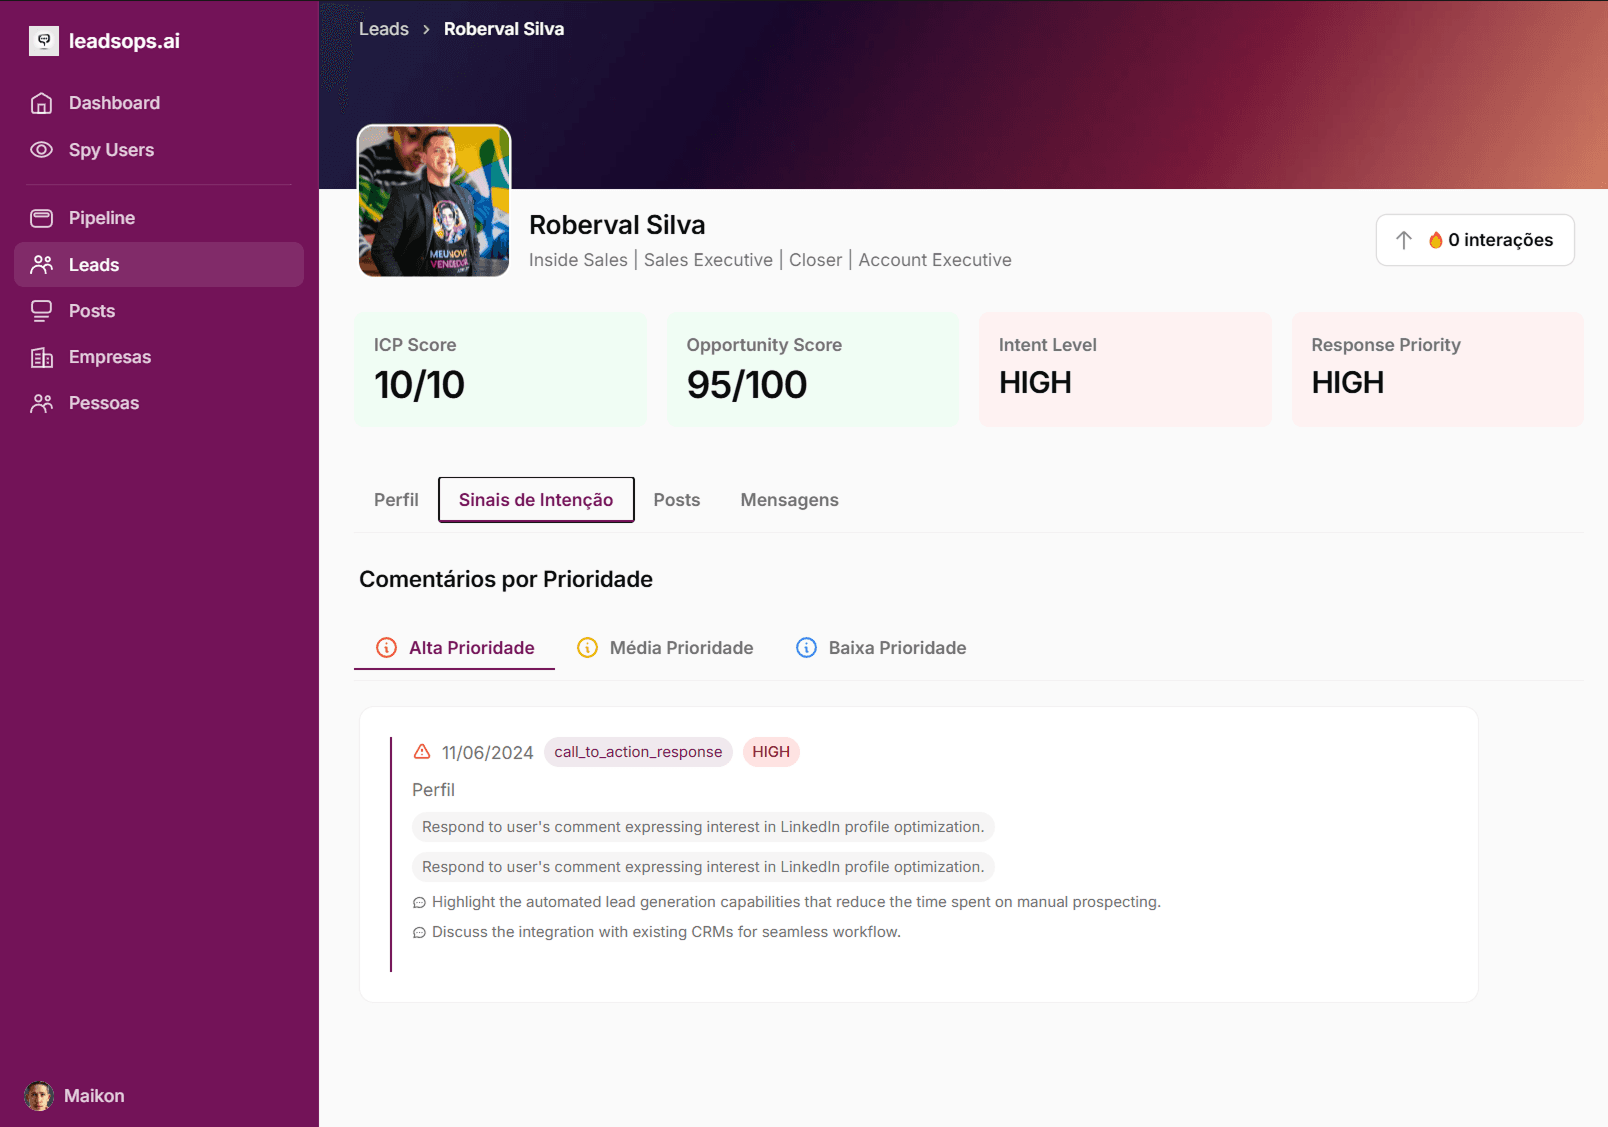Screen dimensions: 1608x1127
Task: Open Maikon's user avatar menu
Action: (x=39, y=1096)
